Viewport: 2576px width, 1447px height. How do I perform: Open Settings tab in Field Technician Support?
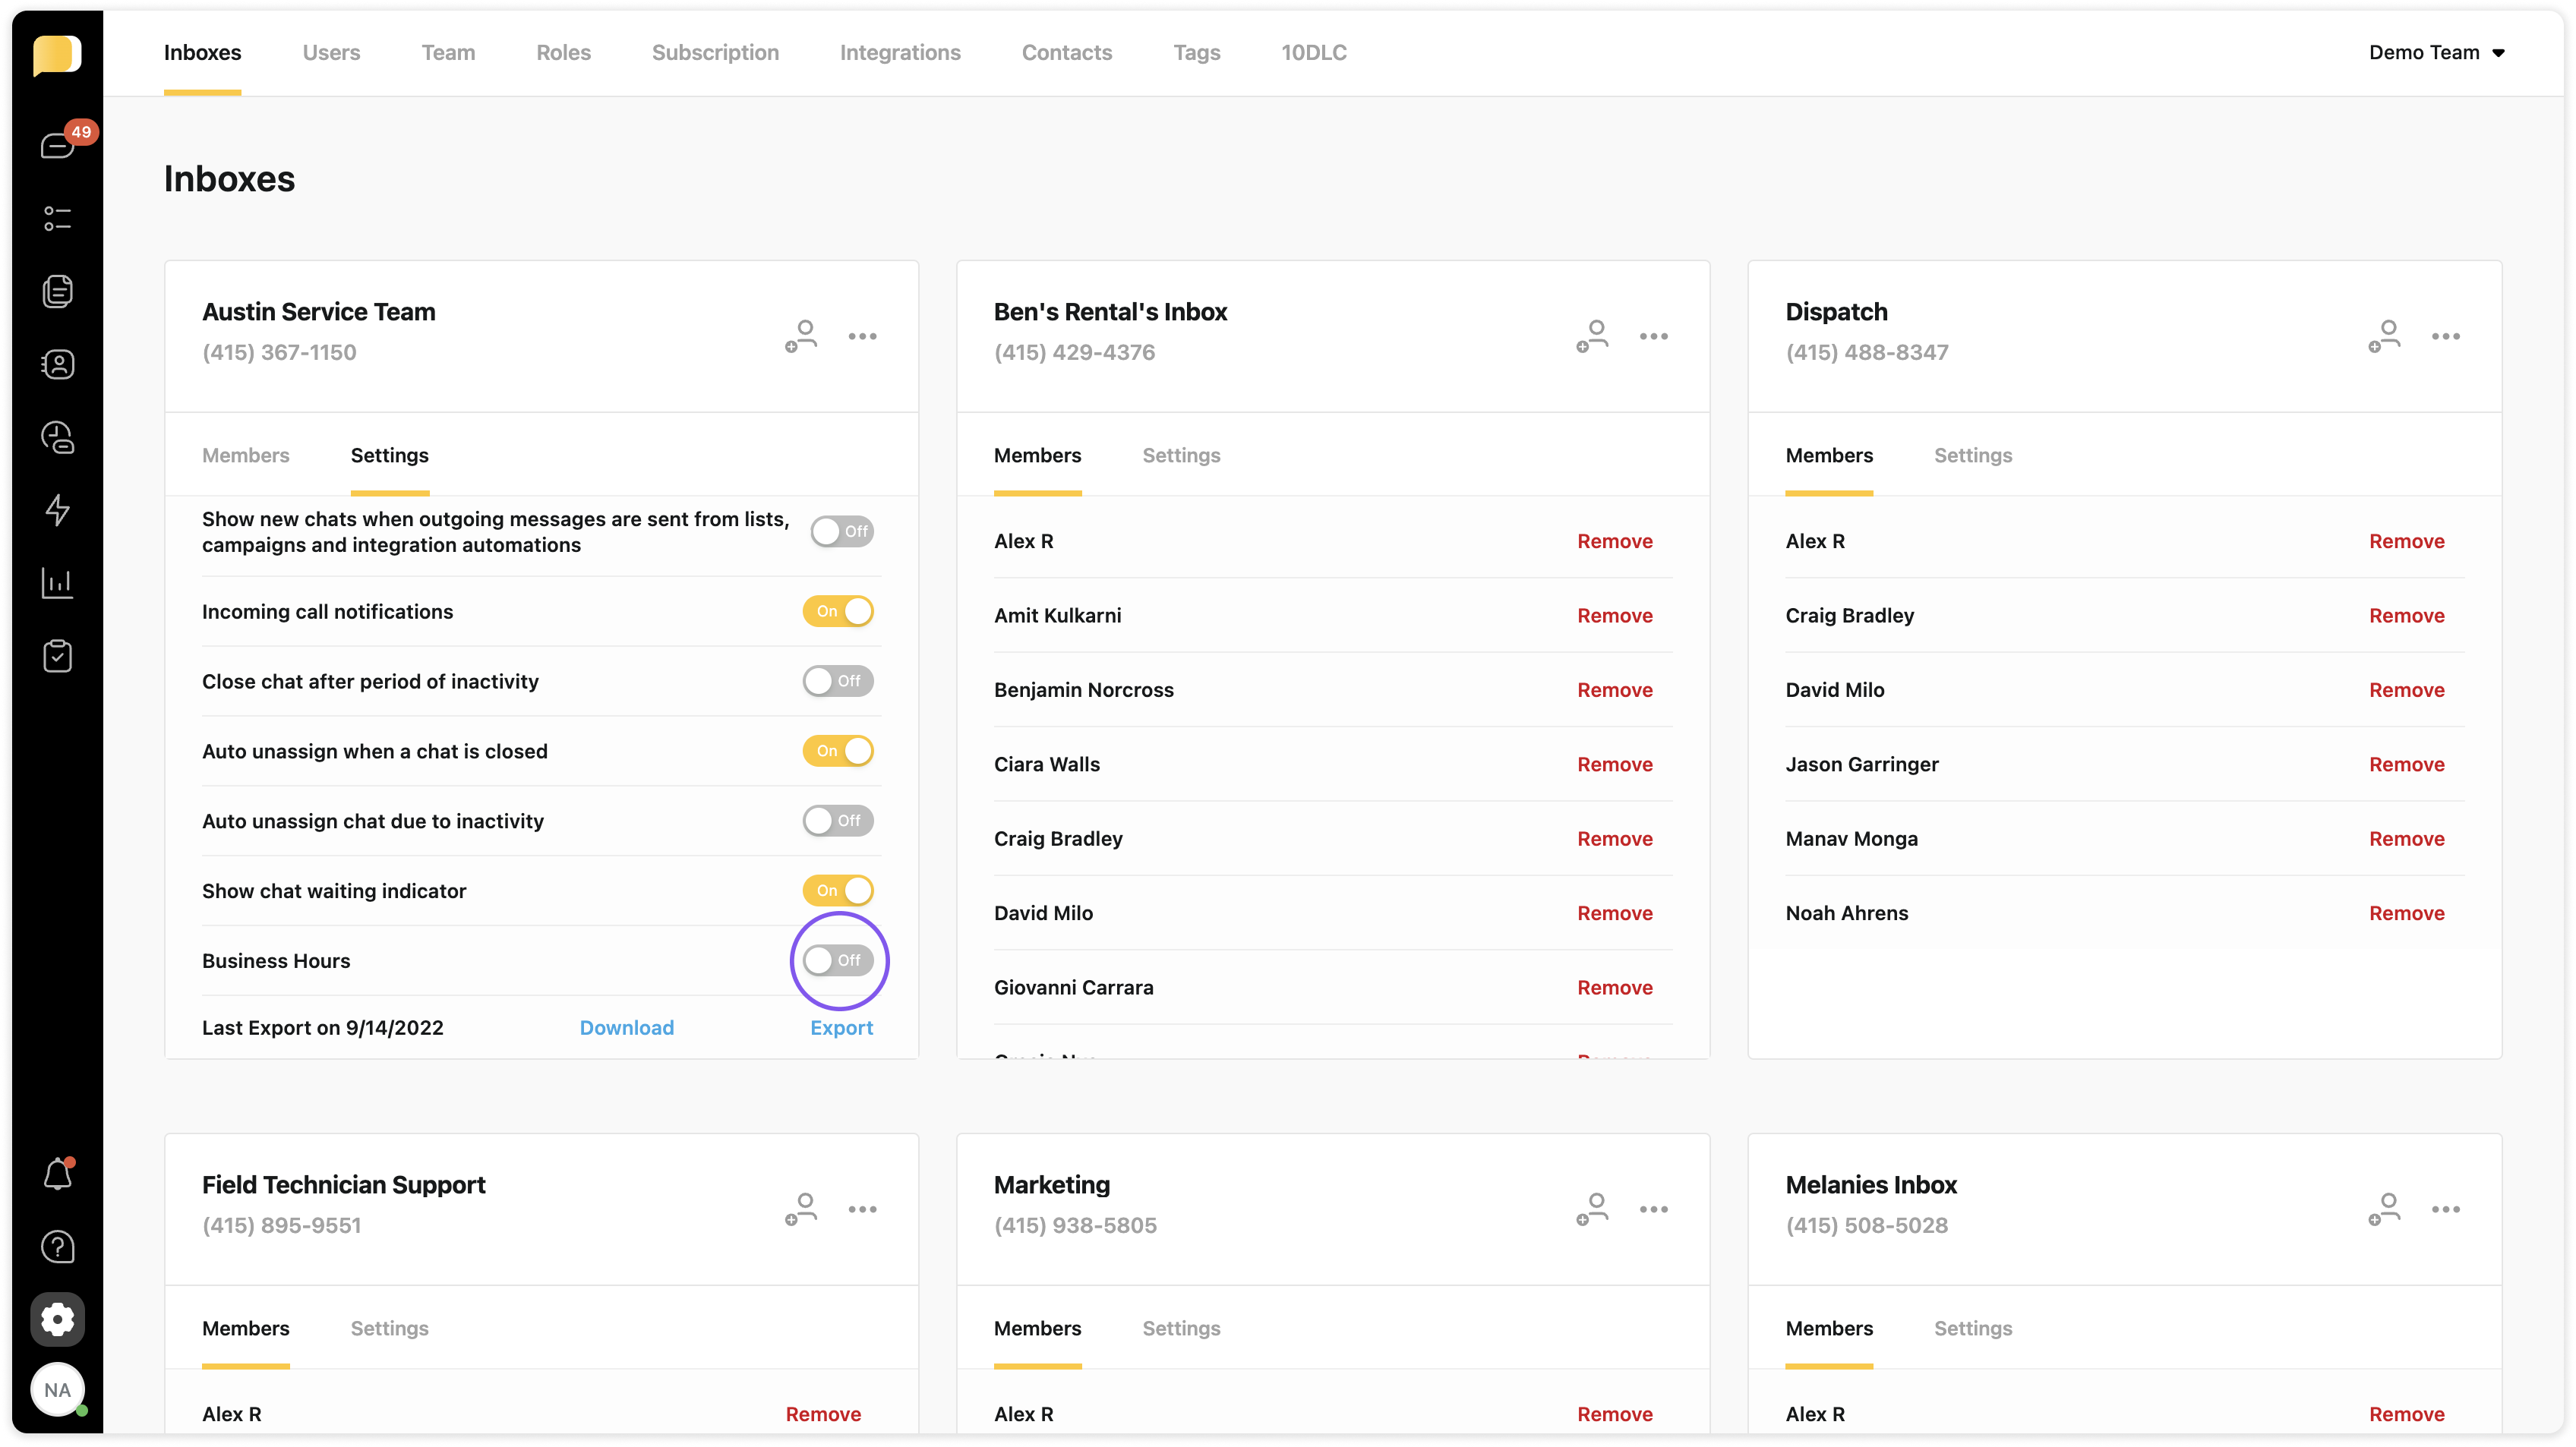[389, 1328]
